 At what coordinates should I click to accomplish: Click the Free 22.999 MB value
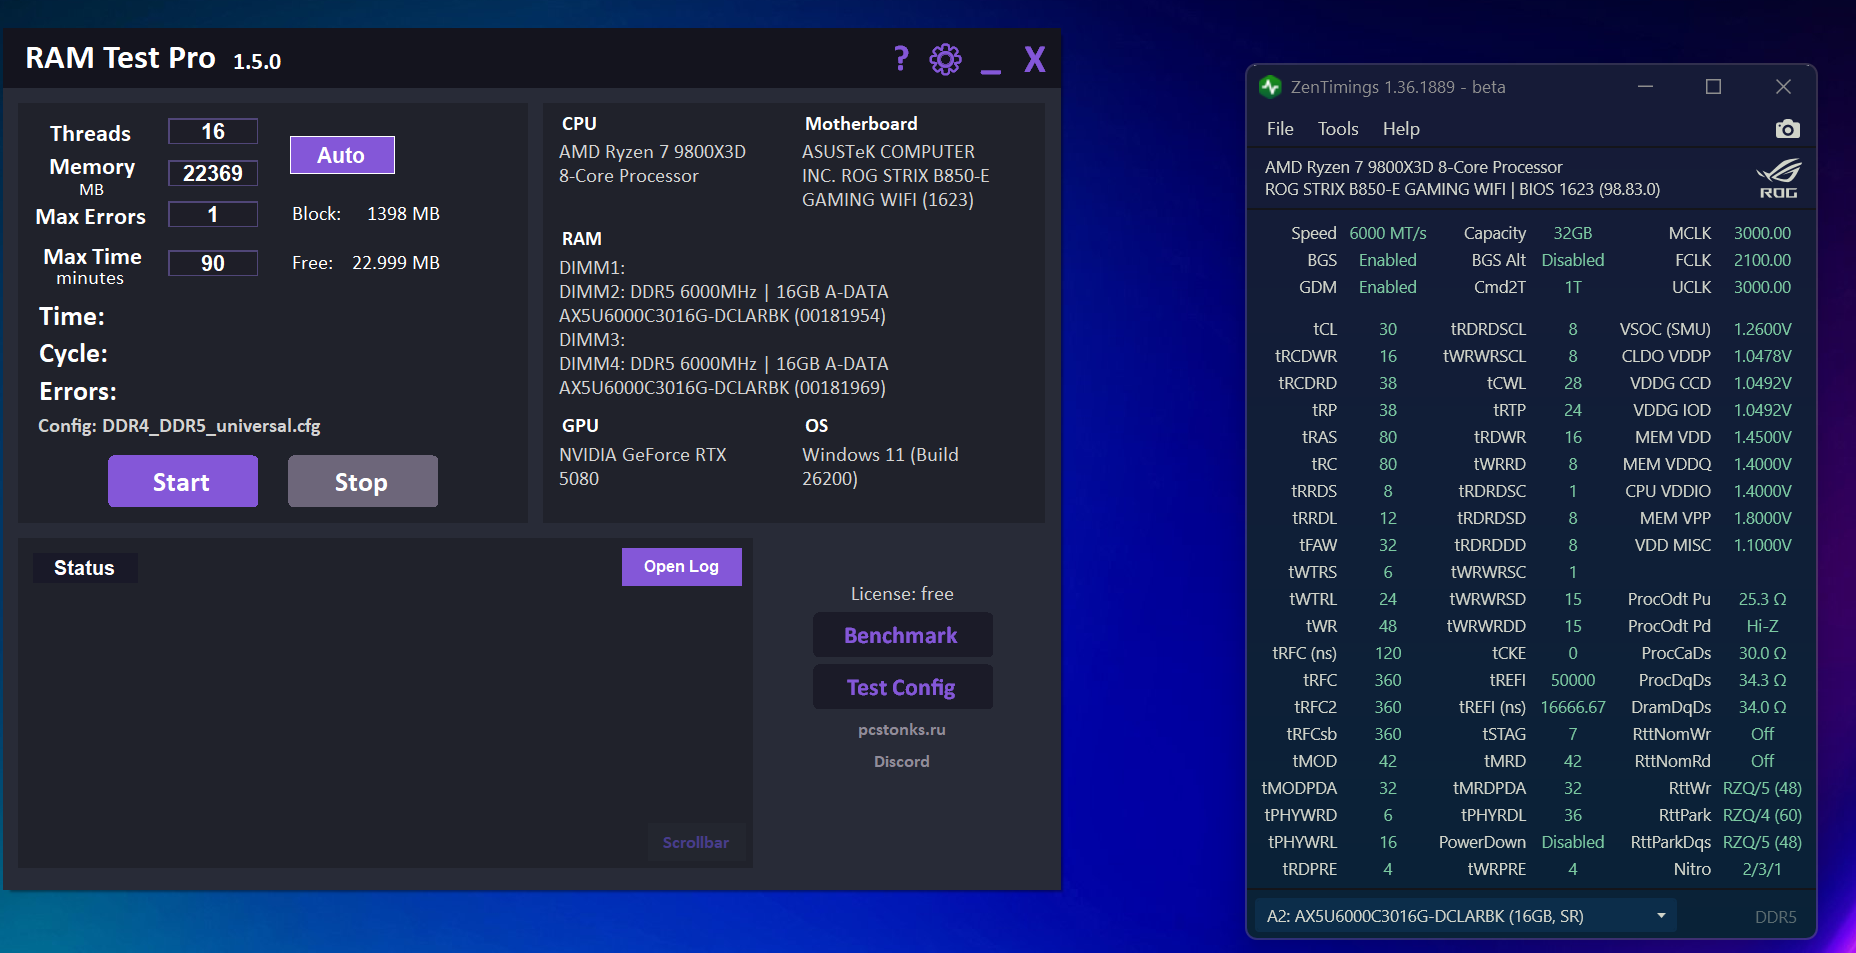click(396, 263)
